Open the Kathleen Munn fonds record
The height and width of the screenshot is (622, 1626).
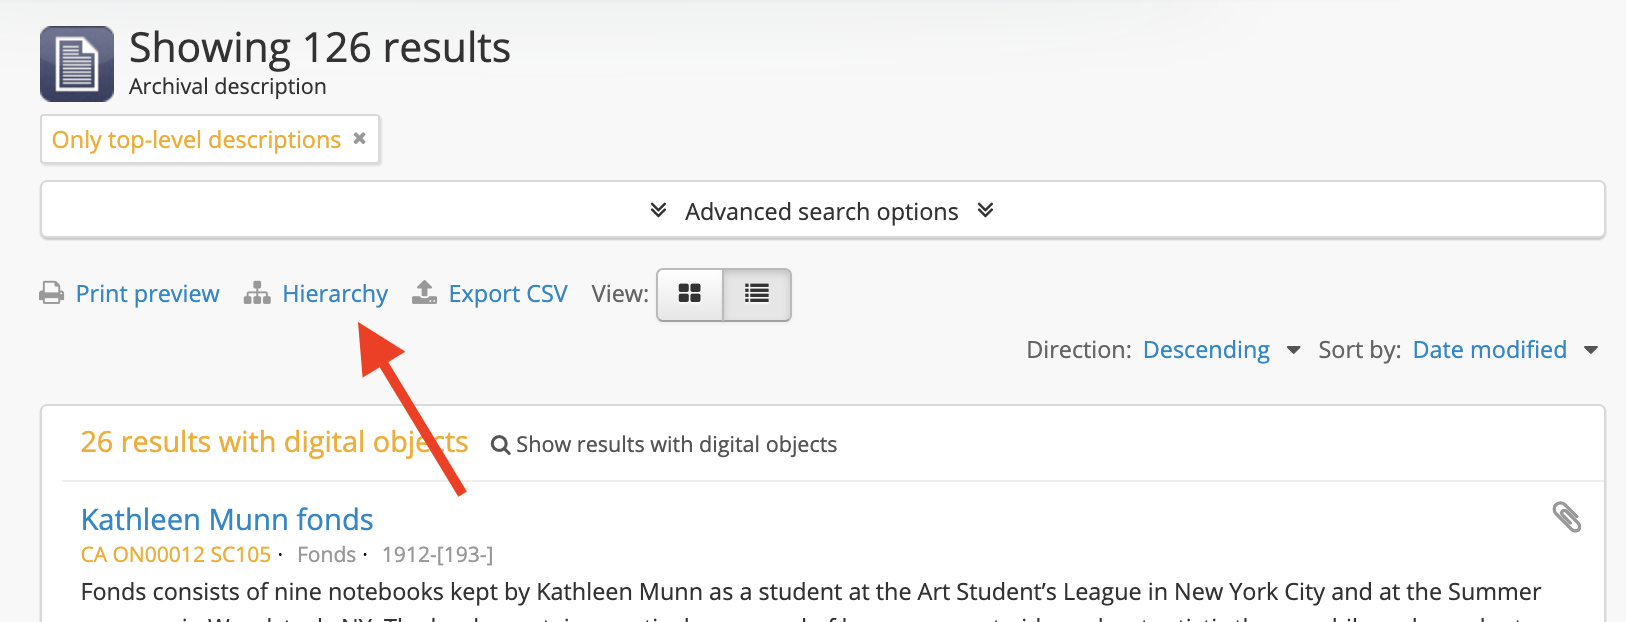pyautogui.click(x=227, y=520)
